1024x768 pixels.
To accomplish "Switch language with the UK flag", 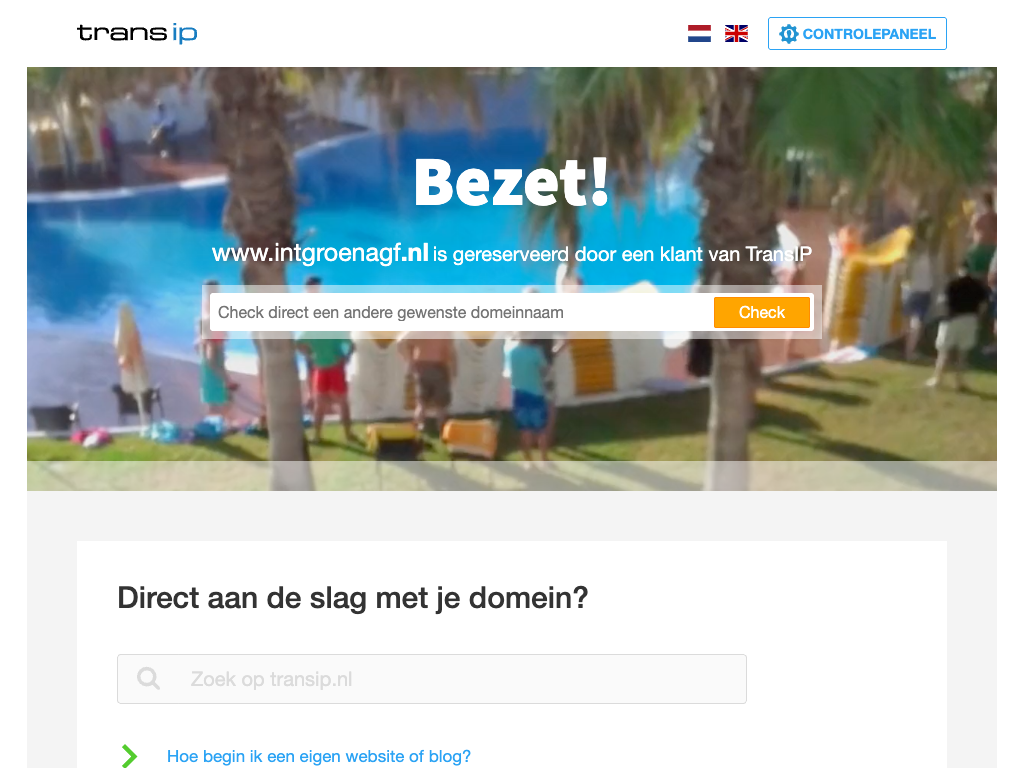I will (736, 33).
